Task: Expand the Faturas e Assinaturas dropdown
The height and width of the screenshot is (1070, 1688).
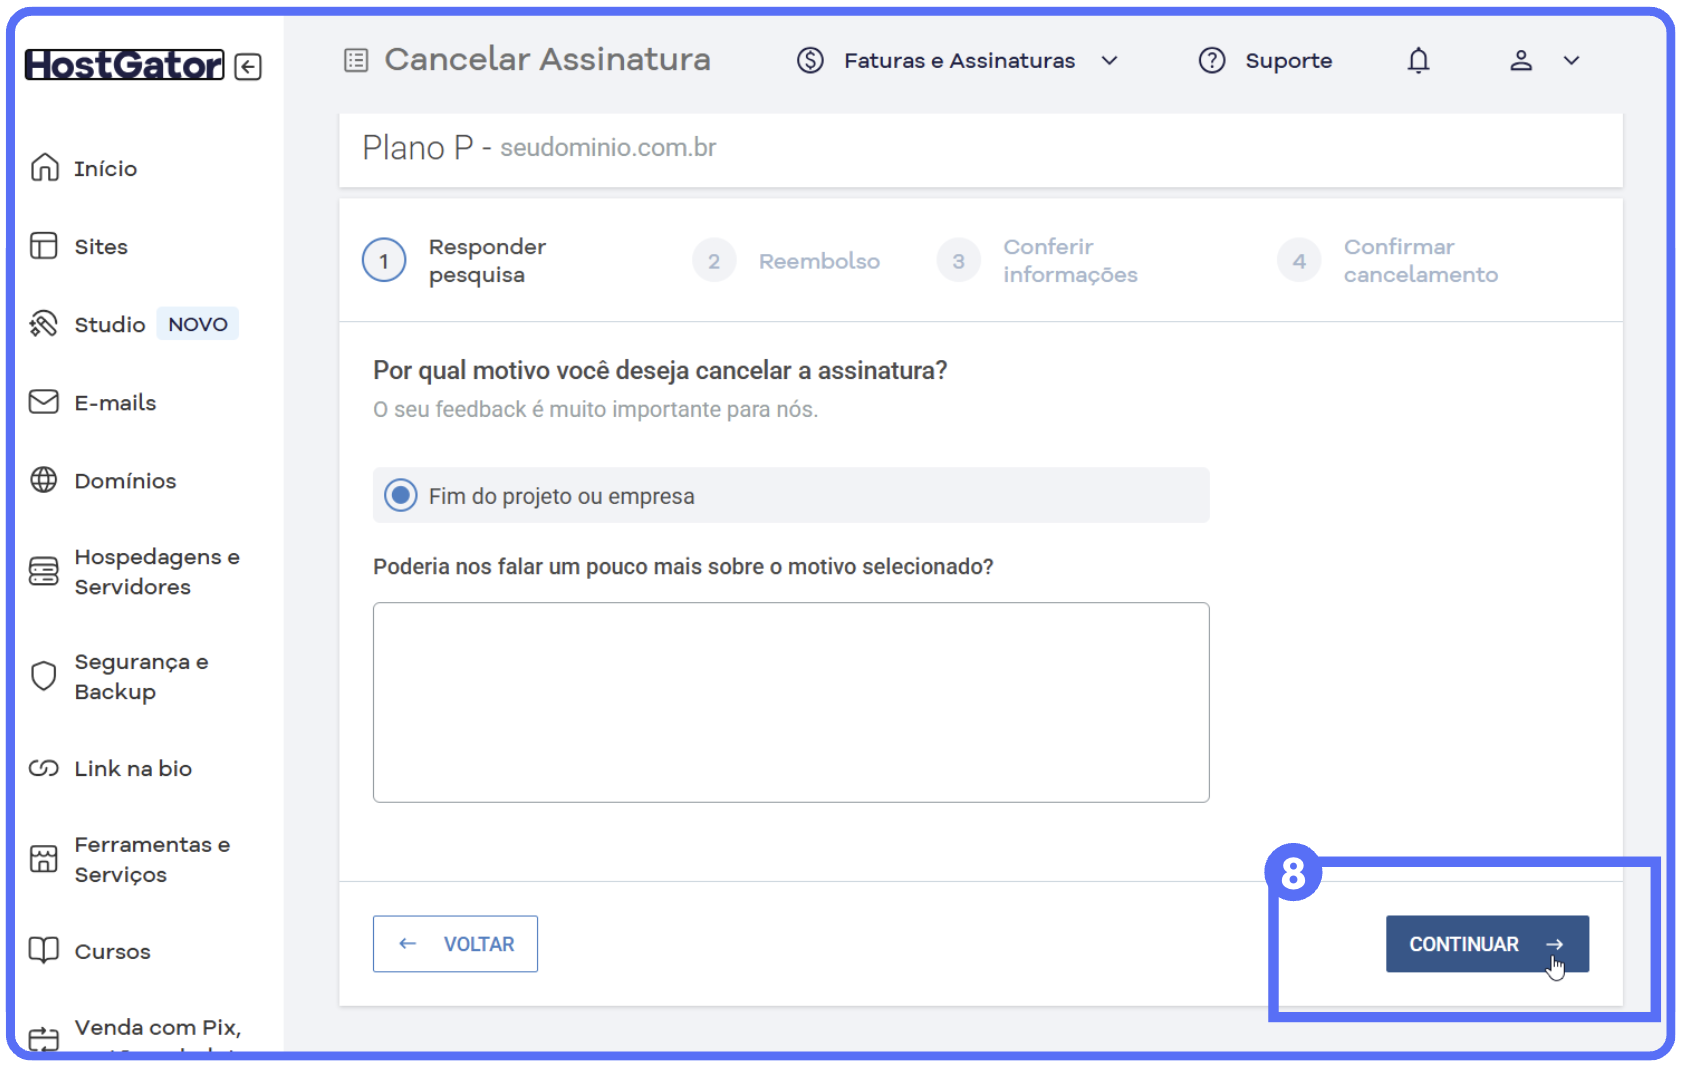Action: [x=1109, y=61]
